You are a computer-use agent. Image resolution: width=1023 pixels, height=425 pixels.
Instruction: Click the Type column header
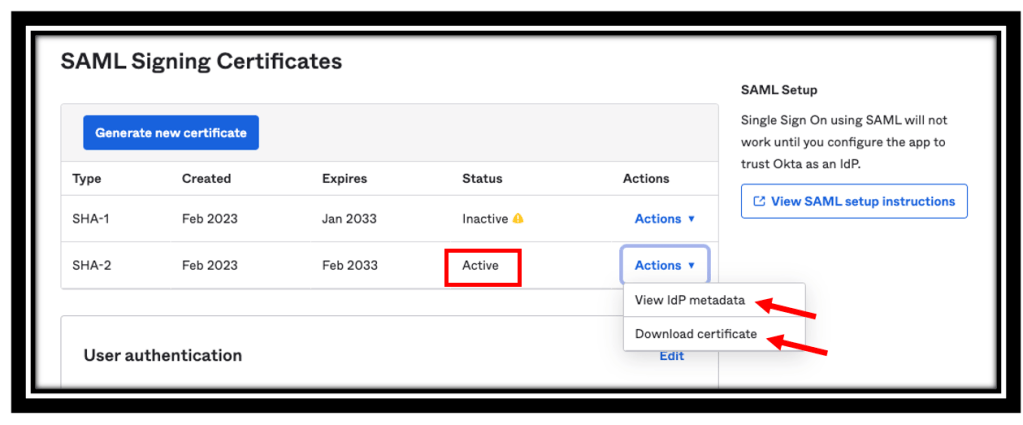click(87, 179)
